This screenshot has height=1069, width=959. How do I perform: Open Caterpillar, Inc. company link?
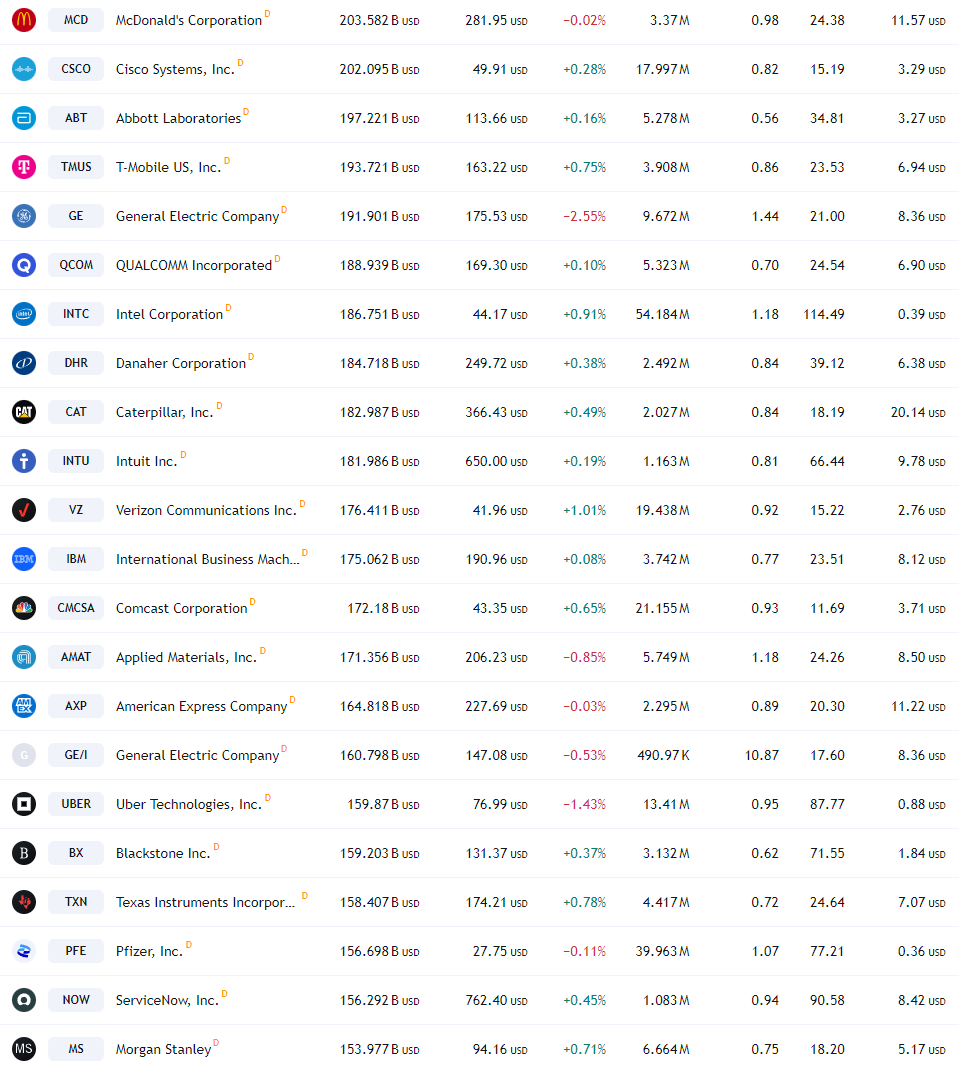click(164, 412)
